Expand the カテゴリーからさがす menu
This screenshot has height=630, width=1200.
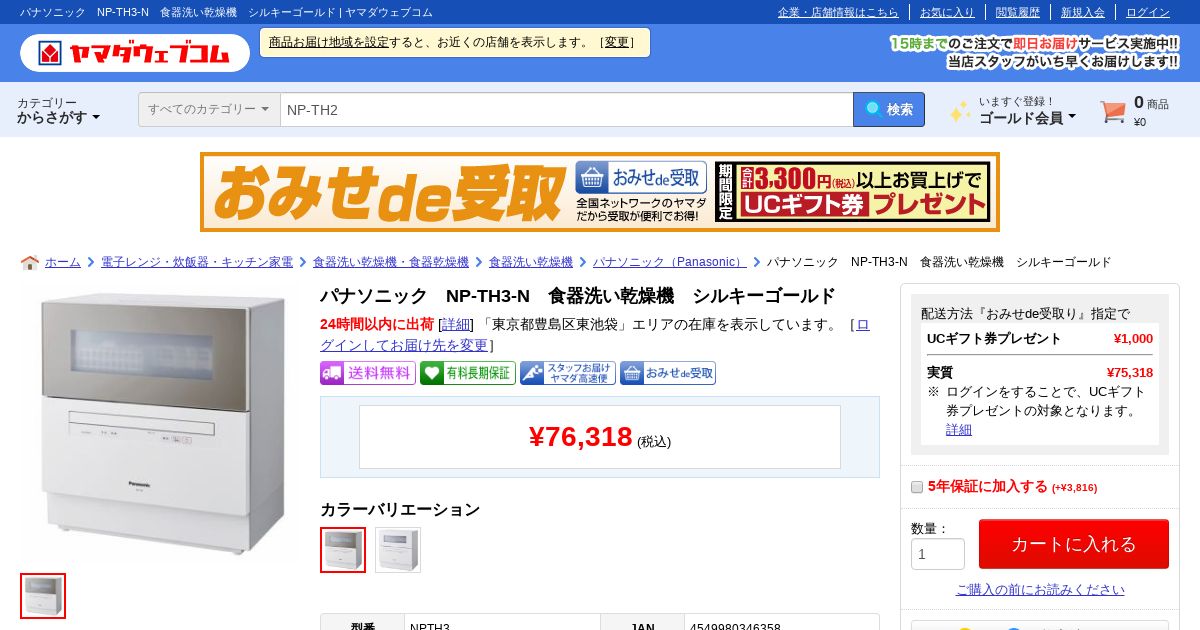pyautogui.click(x=59, y=110)
